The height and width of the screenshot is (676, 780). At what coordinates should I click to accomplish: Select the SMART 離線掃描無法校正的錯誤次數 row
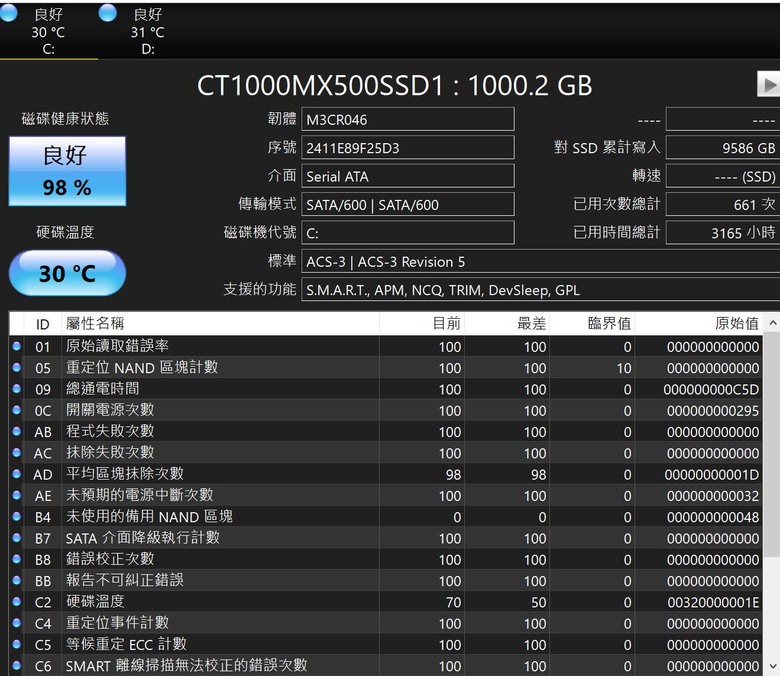(386, 665)
